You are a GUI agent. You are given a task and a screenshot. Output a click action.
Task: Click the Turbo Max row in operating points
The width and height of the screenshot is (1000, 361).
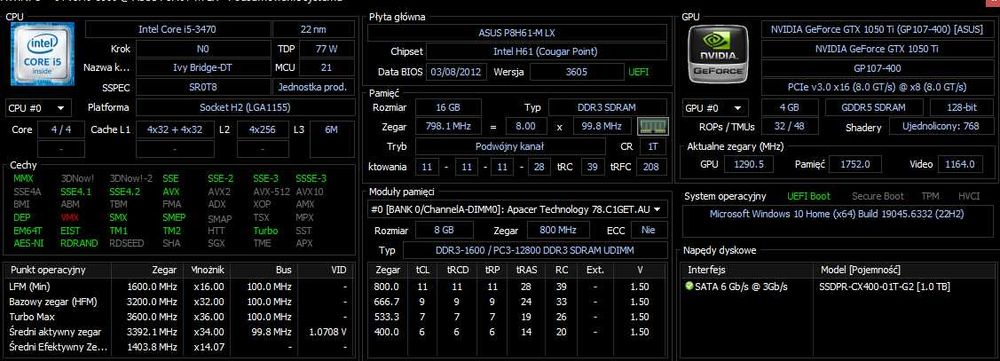click(178, 317)
